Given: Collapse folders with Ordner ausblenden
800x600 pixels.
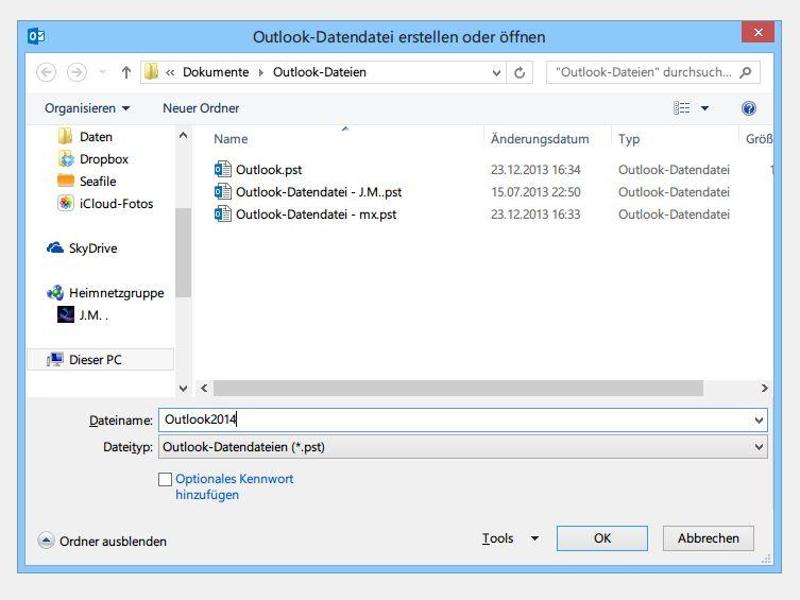Looking at the screenshot, I should [103, 541].
